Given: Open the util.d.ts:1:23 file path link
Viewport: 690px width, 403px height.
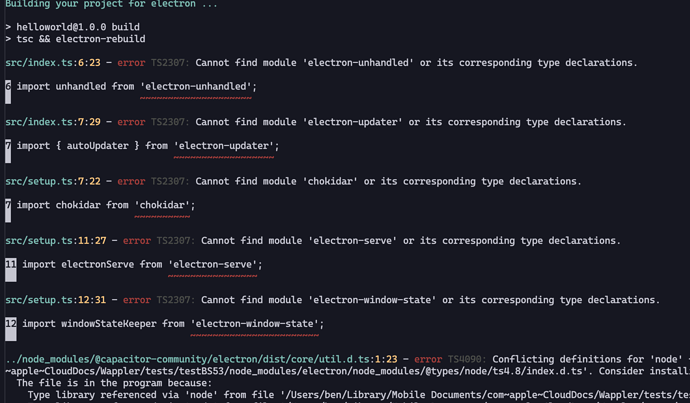Looking at the screenshot, I should click(201, 359).
